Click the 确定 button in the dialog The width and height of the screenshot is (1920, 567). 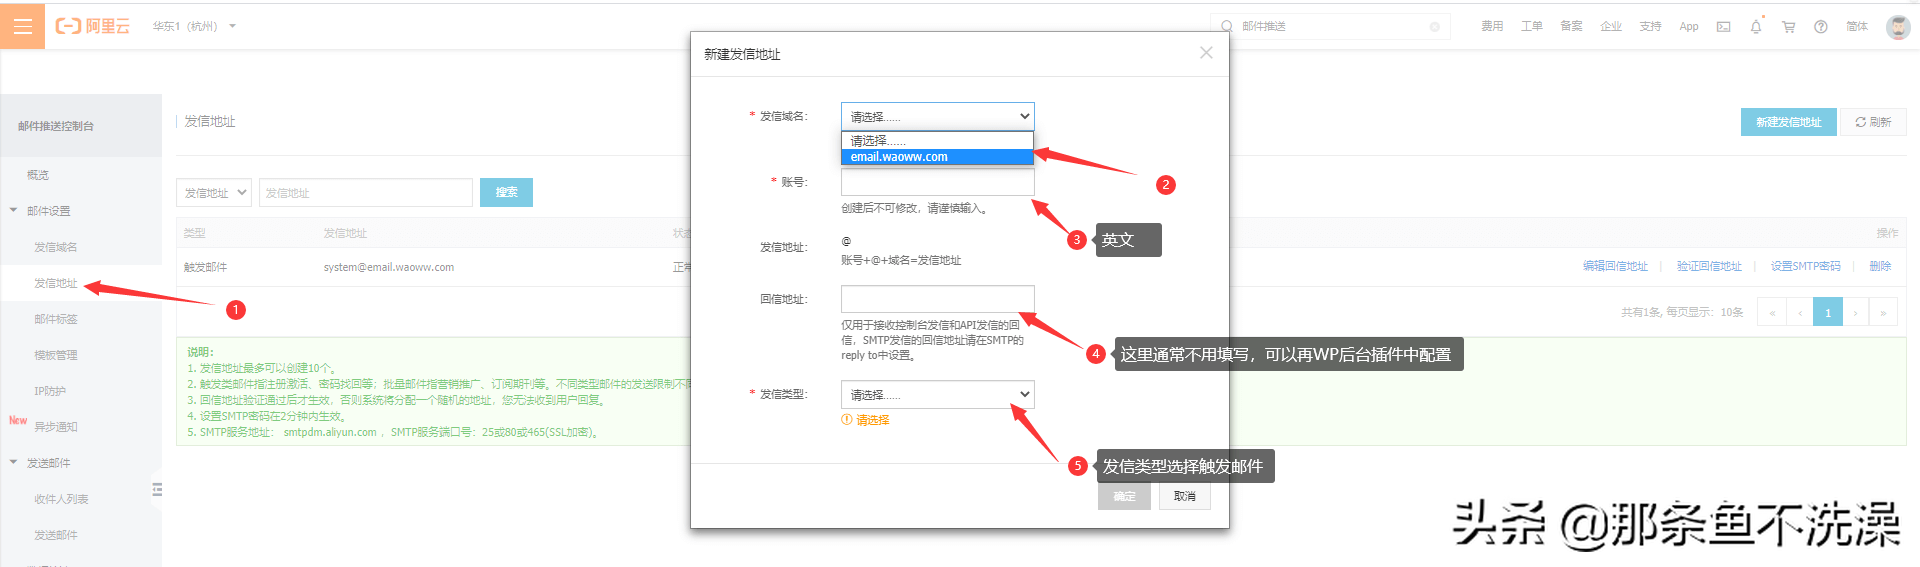[1124, 496]
